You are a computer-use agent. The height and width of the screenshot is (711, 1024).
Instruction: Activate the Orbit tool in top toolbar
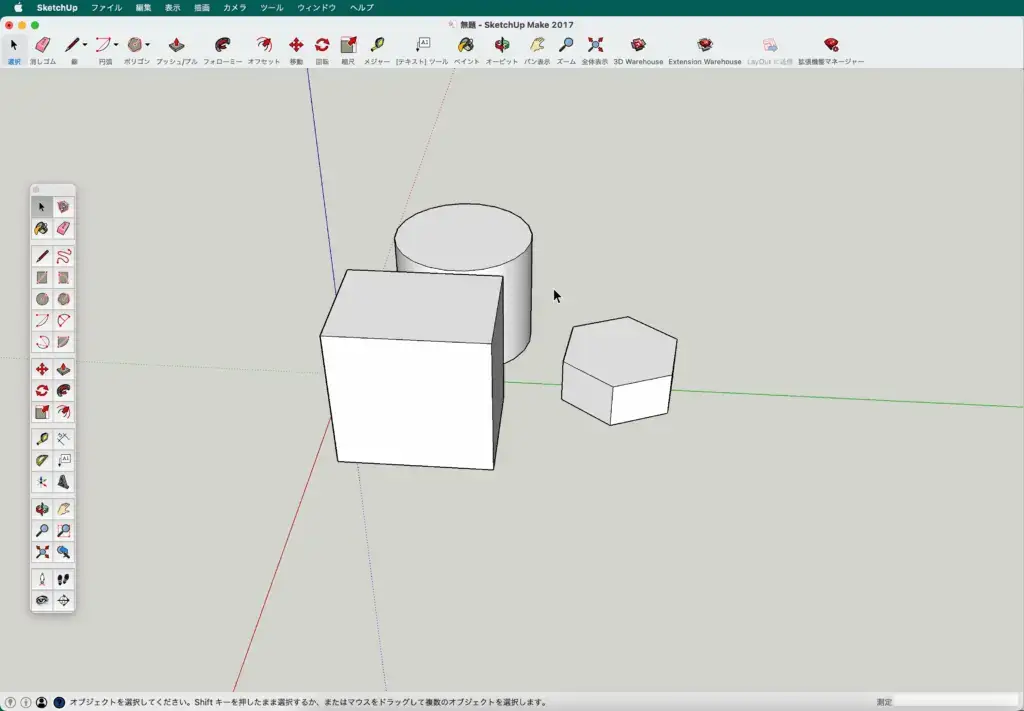click(502, 46)
